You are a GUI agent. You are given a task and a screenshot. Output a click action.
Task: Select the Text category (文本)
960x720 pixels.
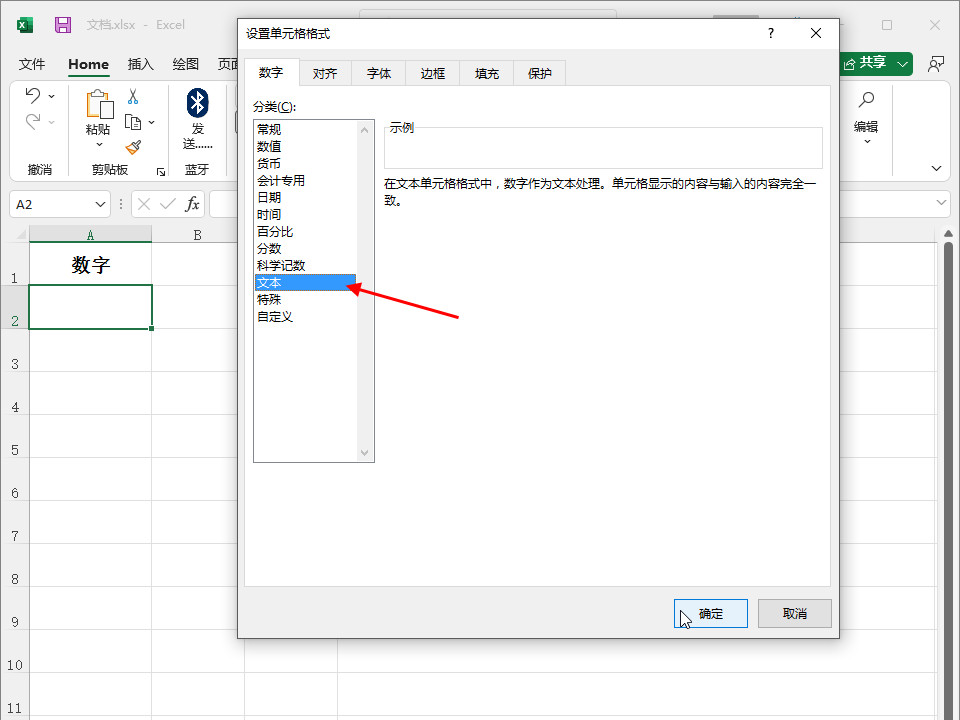(x=305, y=282)
